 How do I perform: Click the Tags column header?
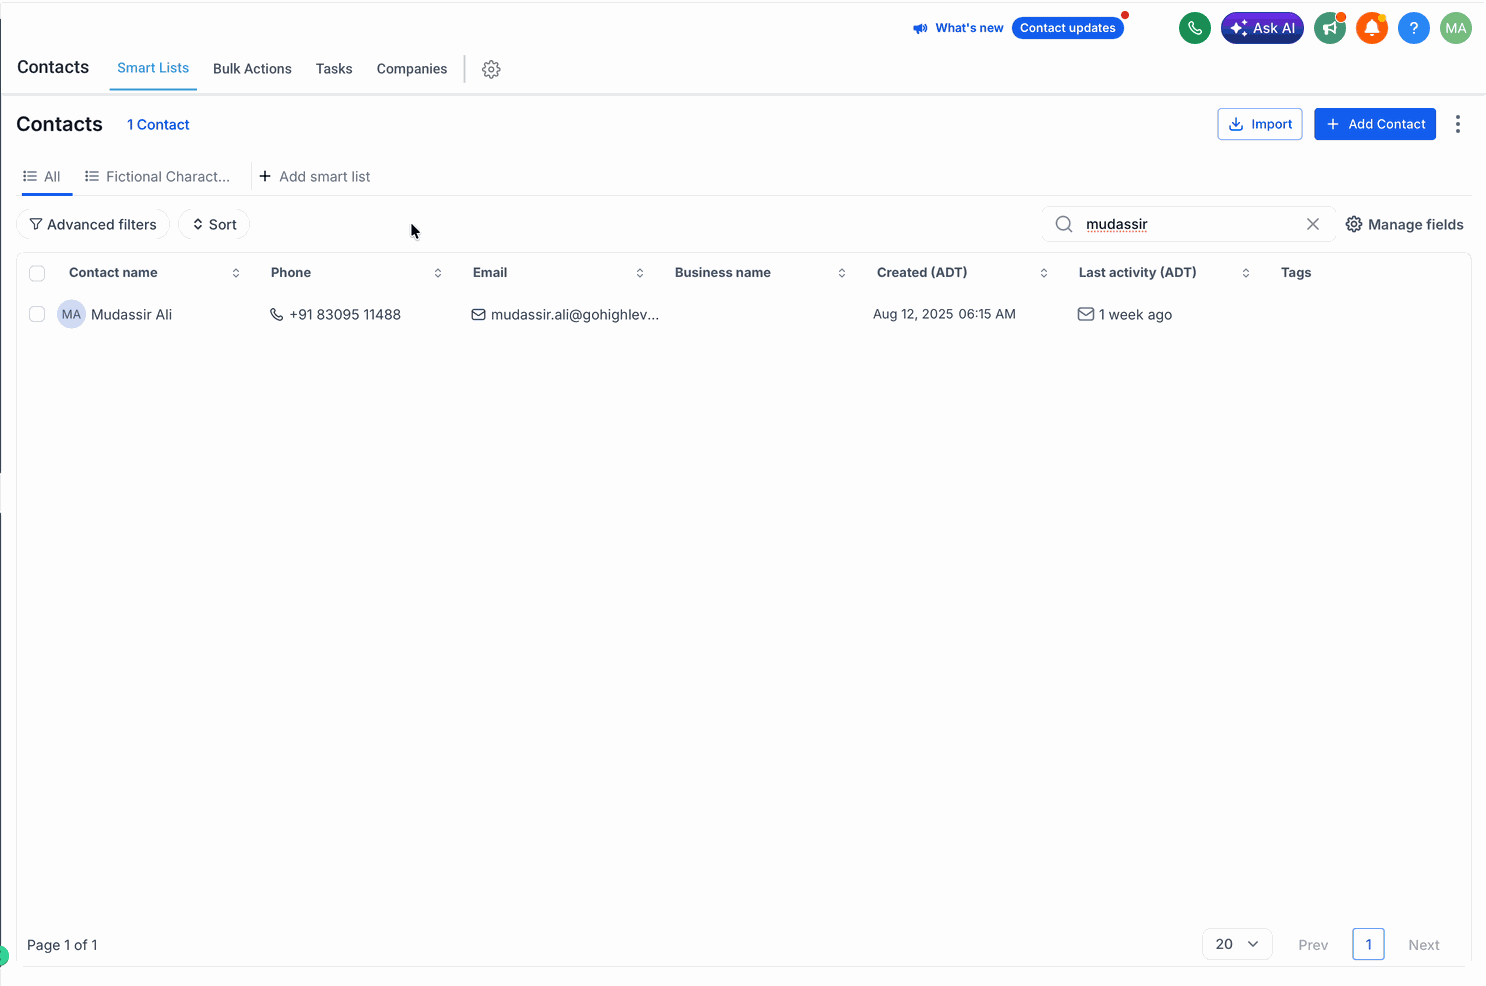point(1296,273)
